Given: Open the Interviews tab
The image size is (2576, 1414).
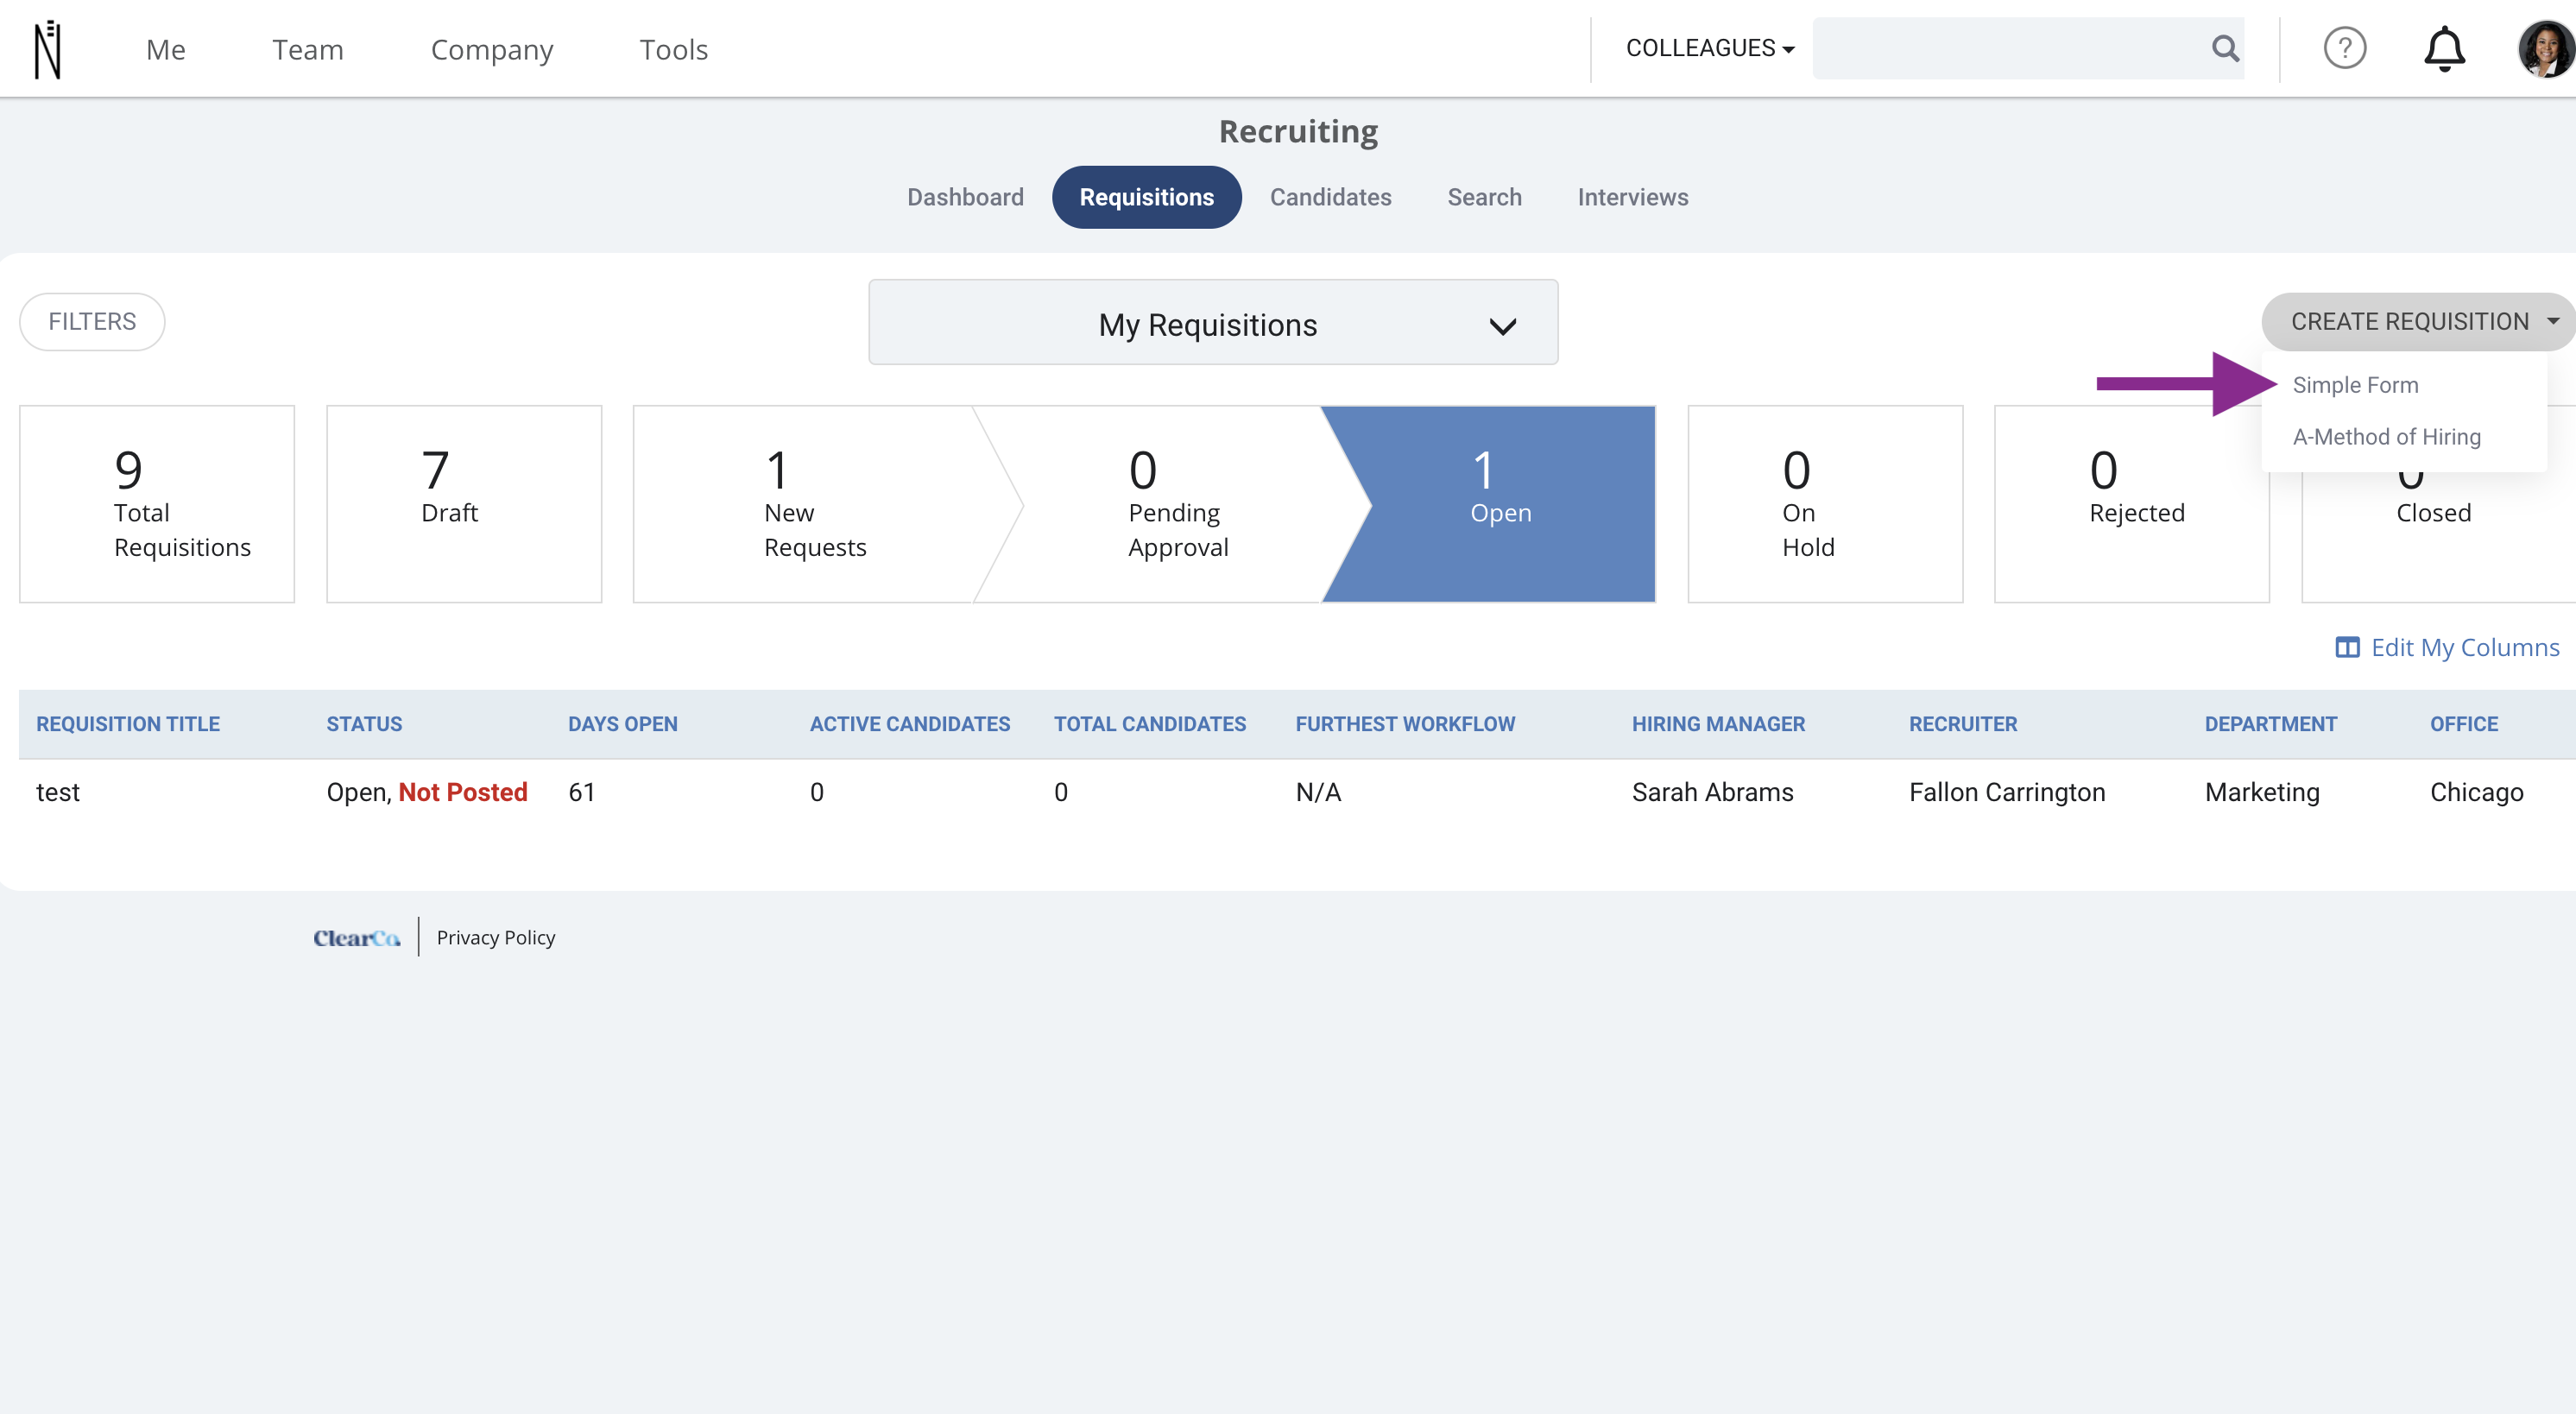Looking at the screenshot, I should pos(1632,197).
